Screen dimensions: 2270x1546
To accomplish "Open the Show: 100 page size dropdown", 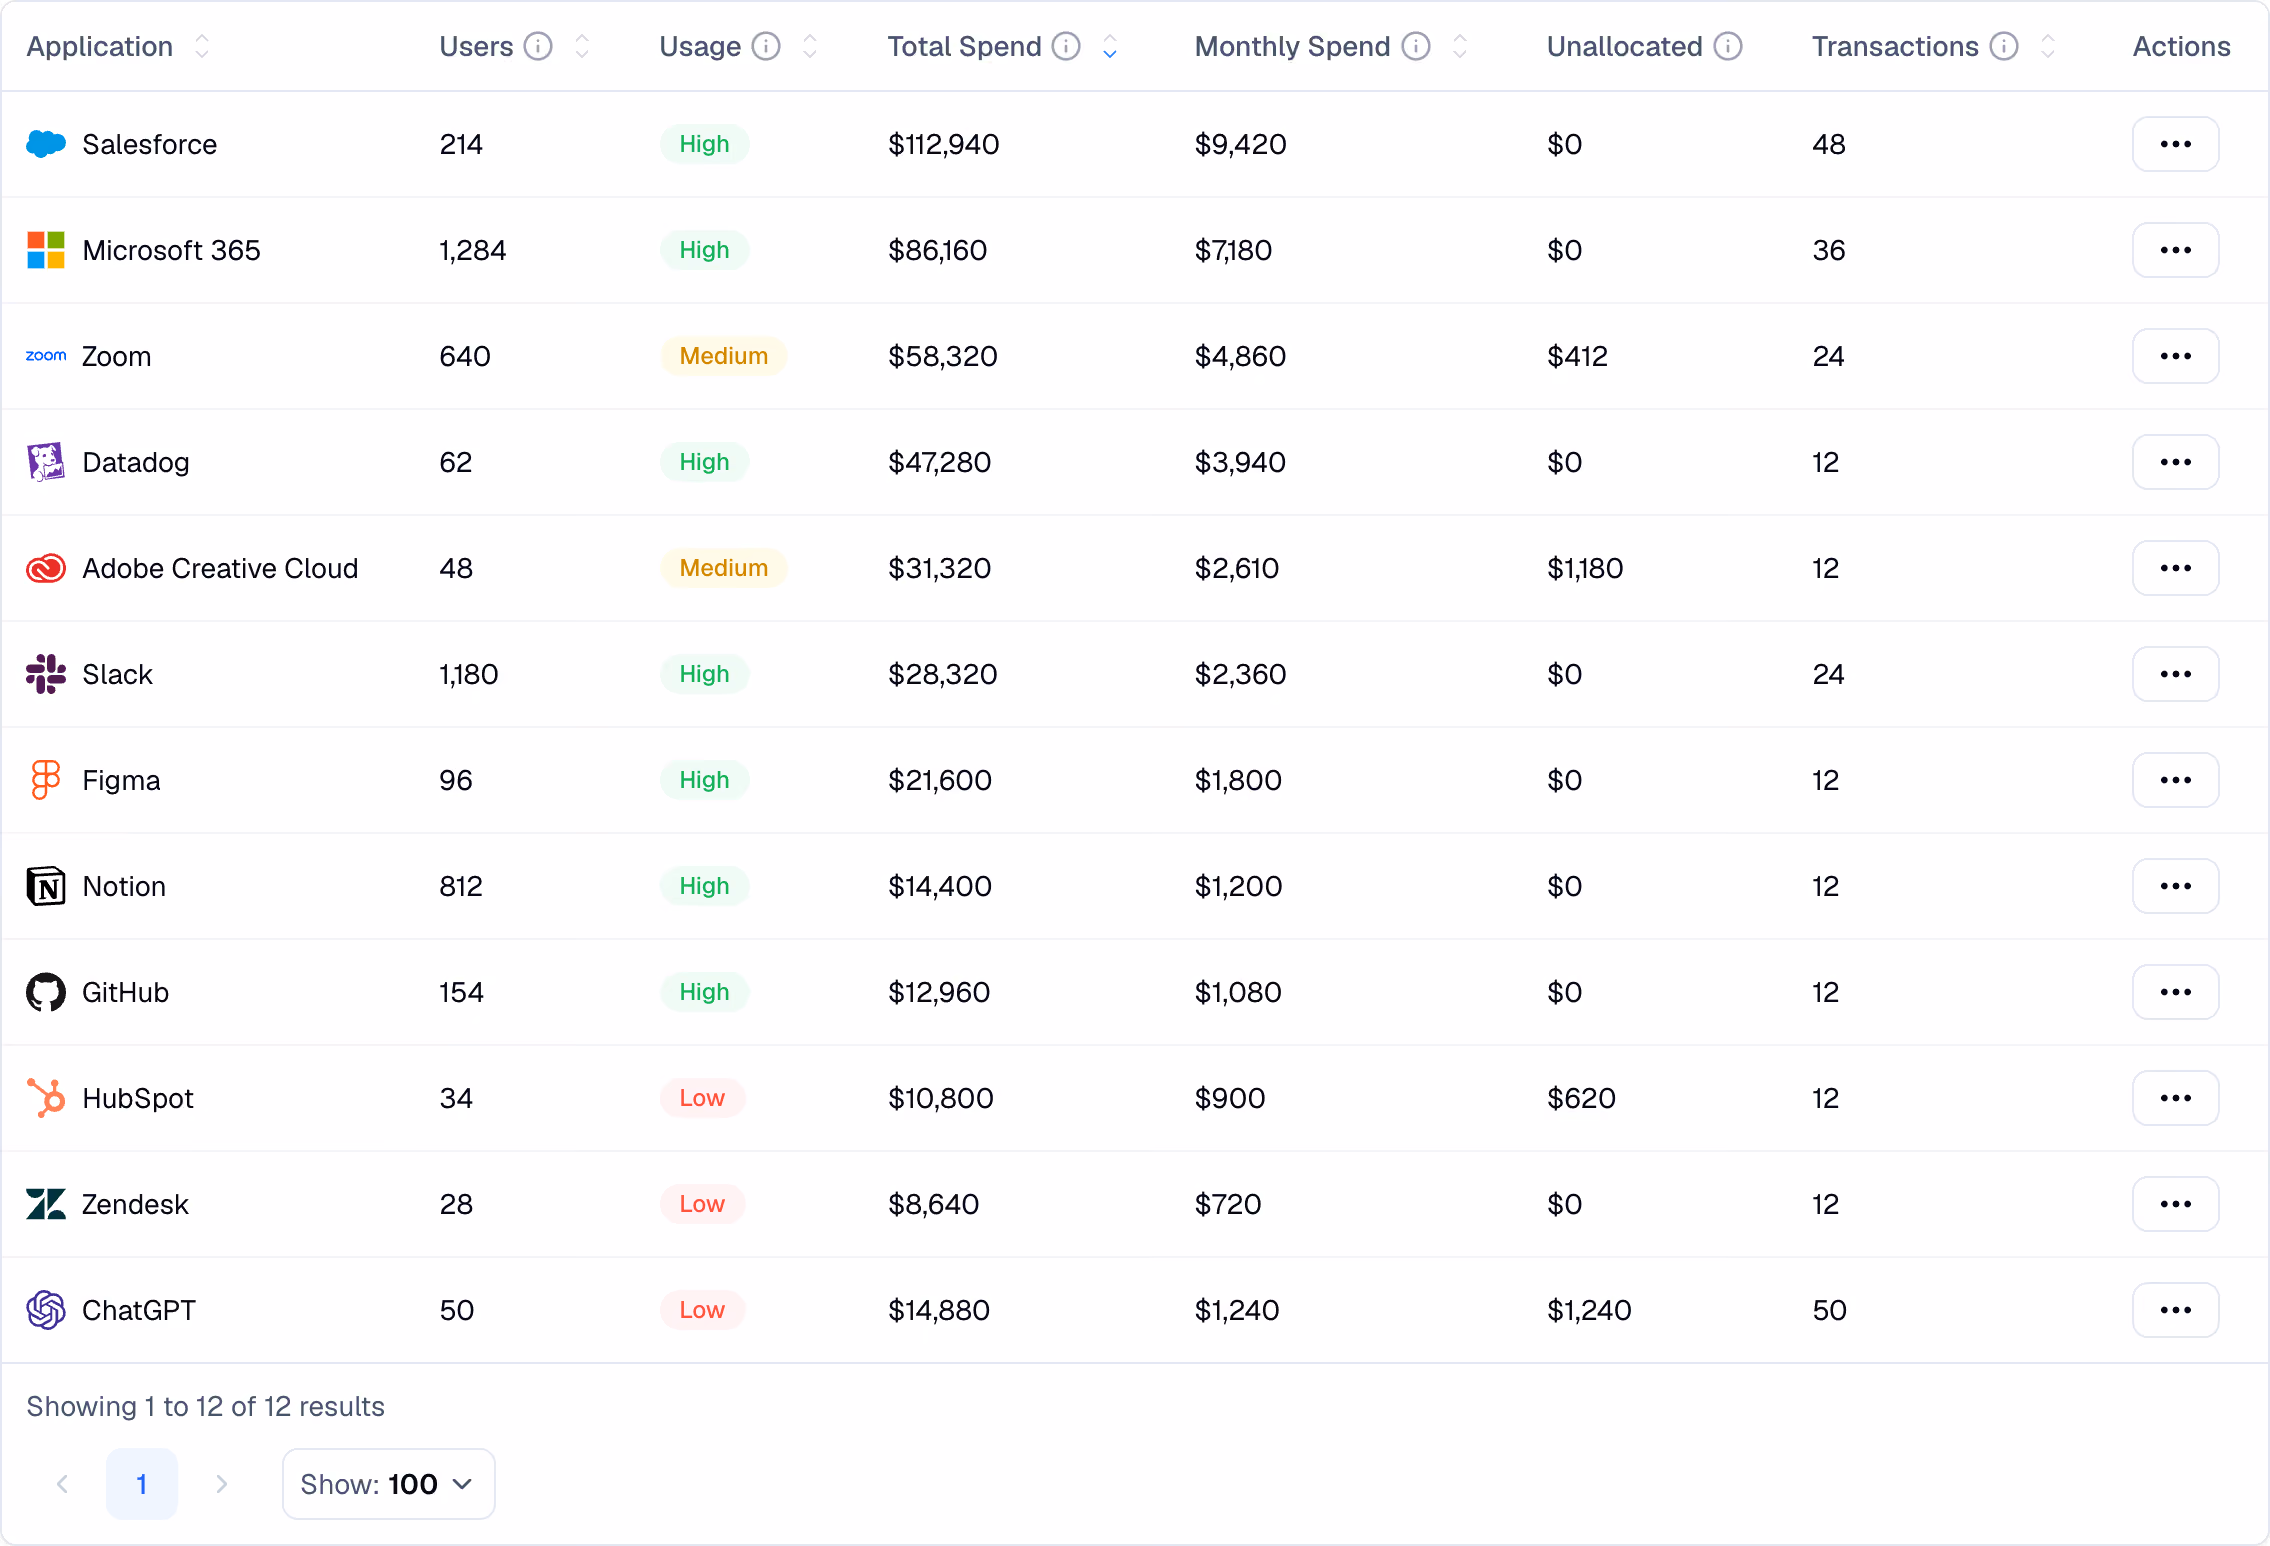I will [x=388, y=1484].
